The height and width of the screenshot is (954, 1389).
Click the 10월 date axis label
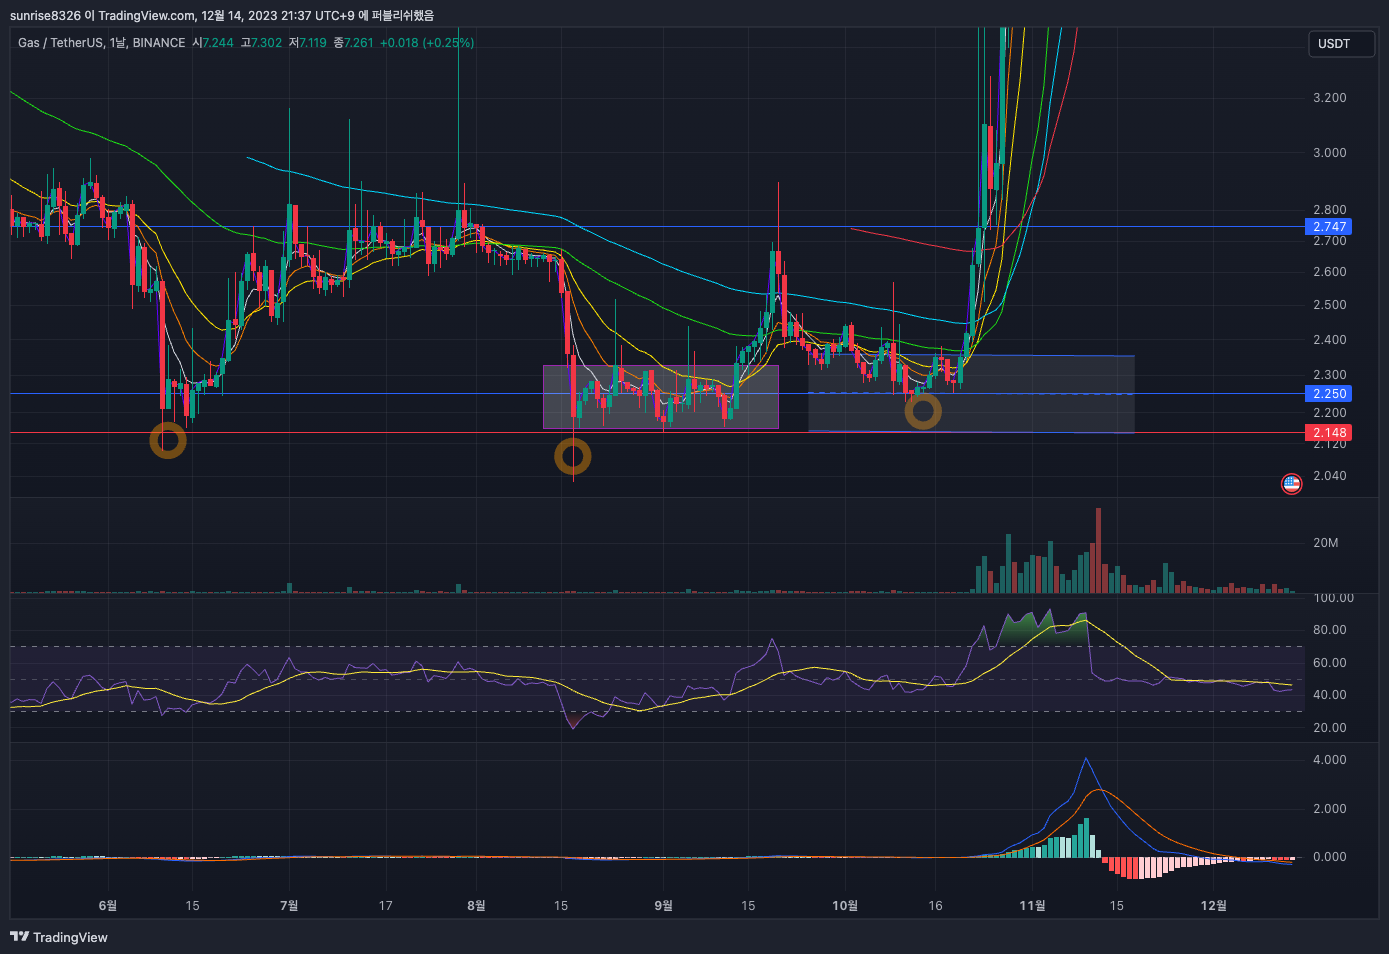(845, 906)
